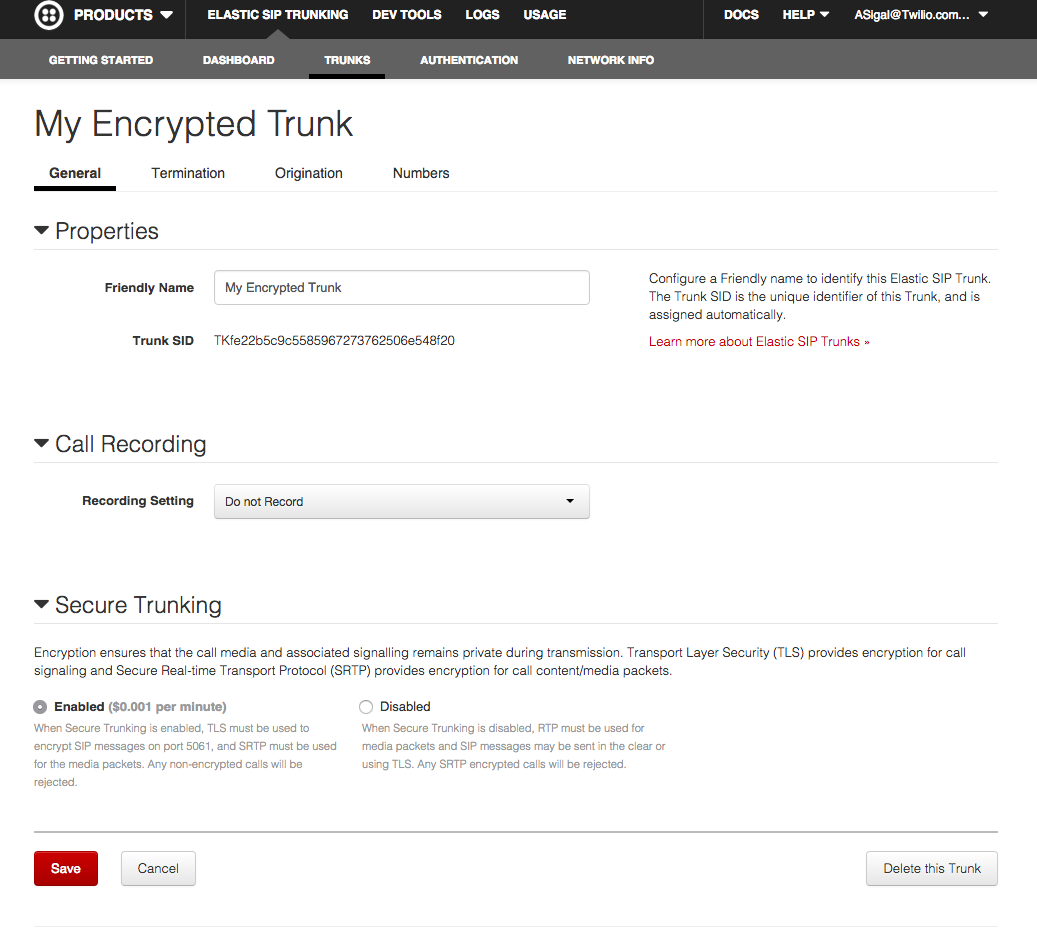Image resolution: width=1037 pixels, height=928 pixels.
Task: Click Delete this Trunk button
Action: click(932, 868)
